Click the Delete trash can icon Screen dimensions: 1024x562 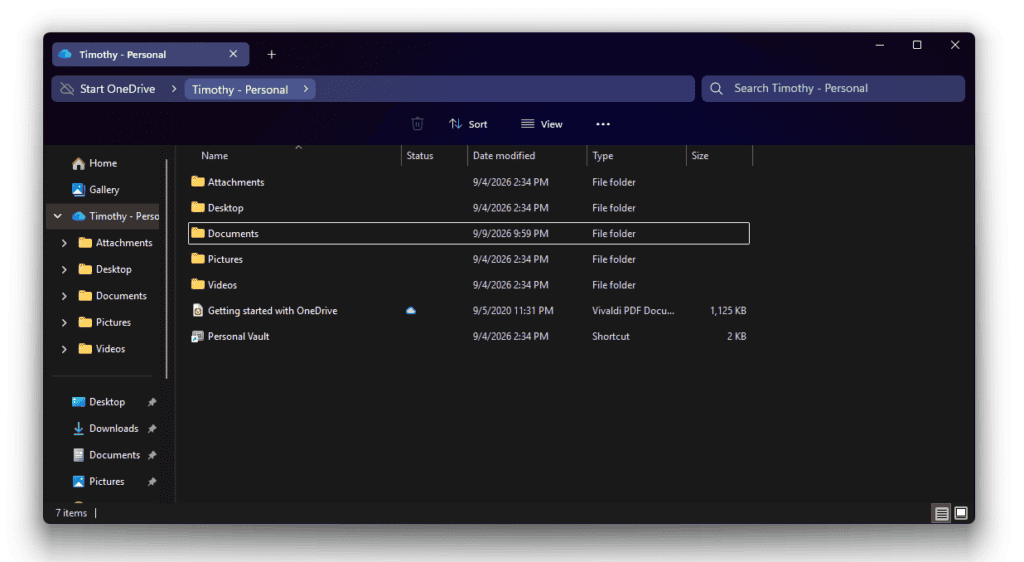point(417,123)
